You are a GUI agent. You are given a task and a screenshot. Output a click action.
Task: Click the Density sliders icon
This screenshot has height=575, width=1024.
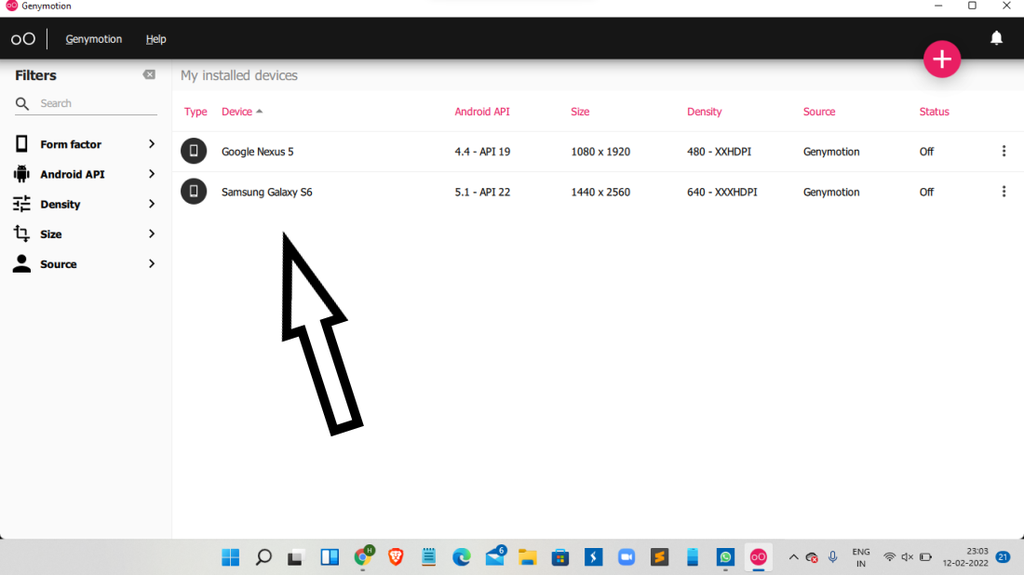[22, 204]
